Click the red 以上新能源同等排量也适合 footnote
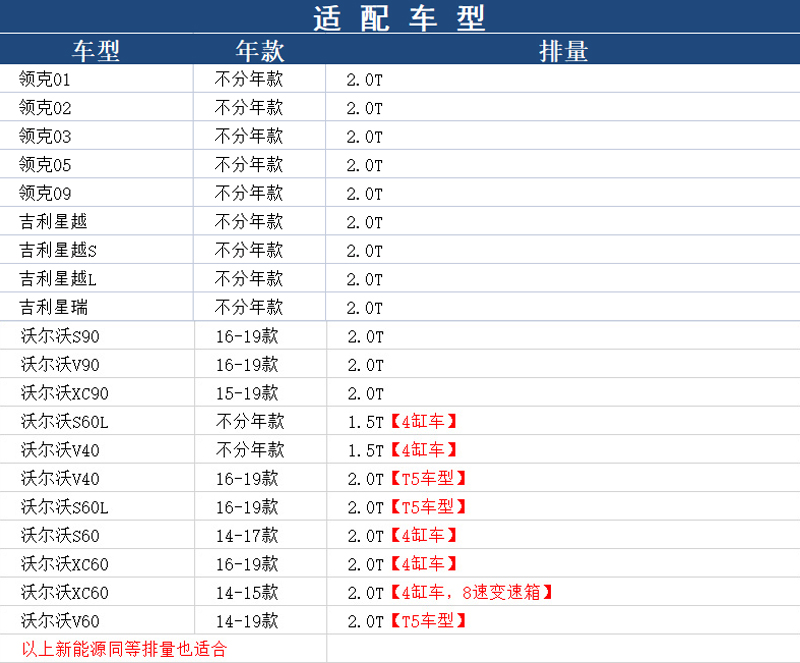 tap(124, 649)
